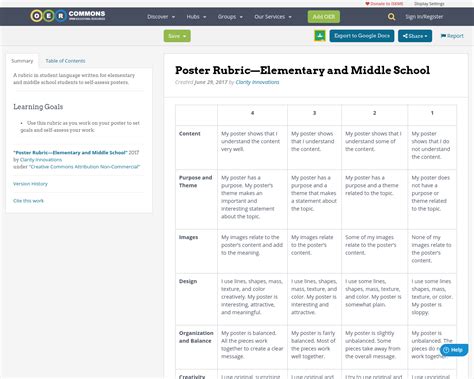Viewport: 474px width, 379px height.
Task: Click the Add OER button
Action: click(x=324, y=17)
